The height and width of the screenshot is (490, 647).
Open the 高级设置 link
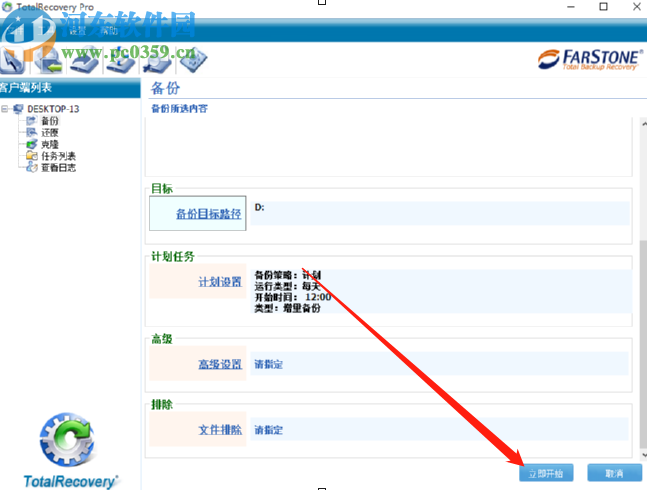tap(220, 364)
